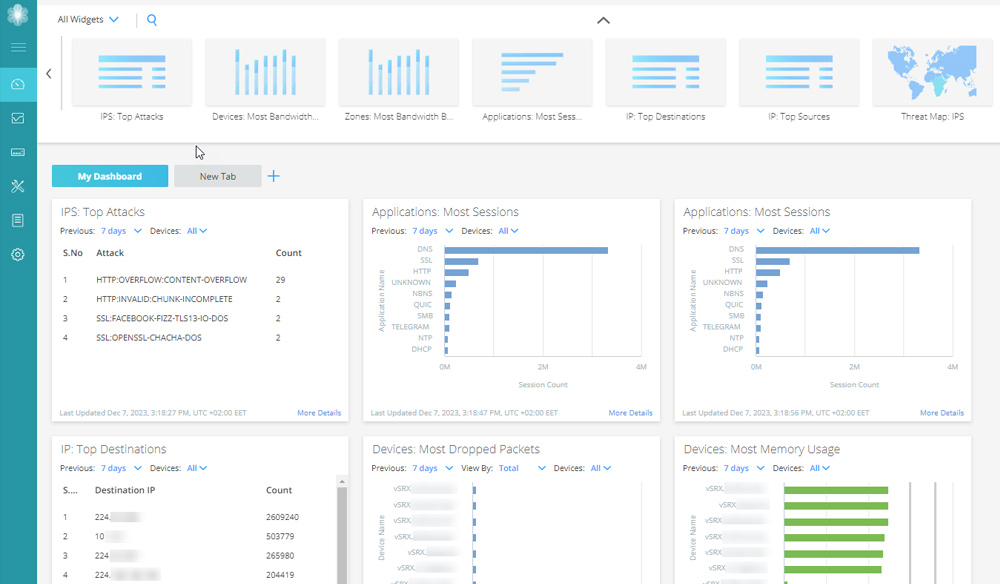Collapse the widget carousel with up chevron
The image size is (1000, 584).
point(603,20)
